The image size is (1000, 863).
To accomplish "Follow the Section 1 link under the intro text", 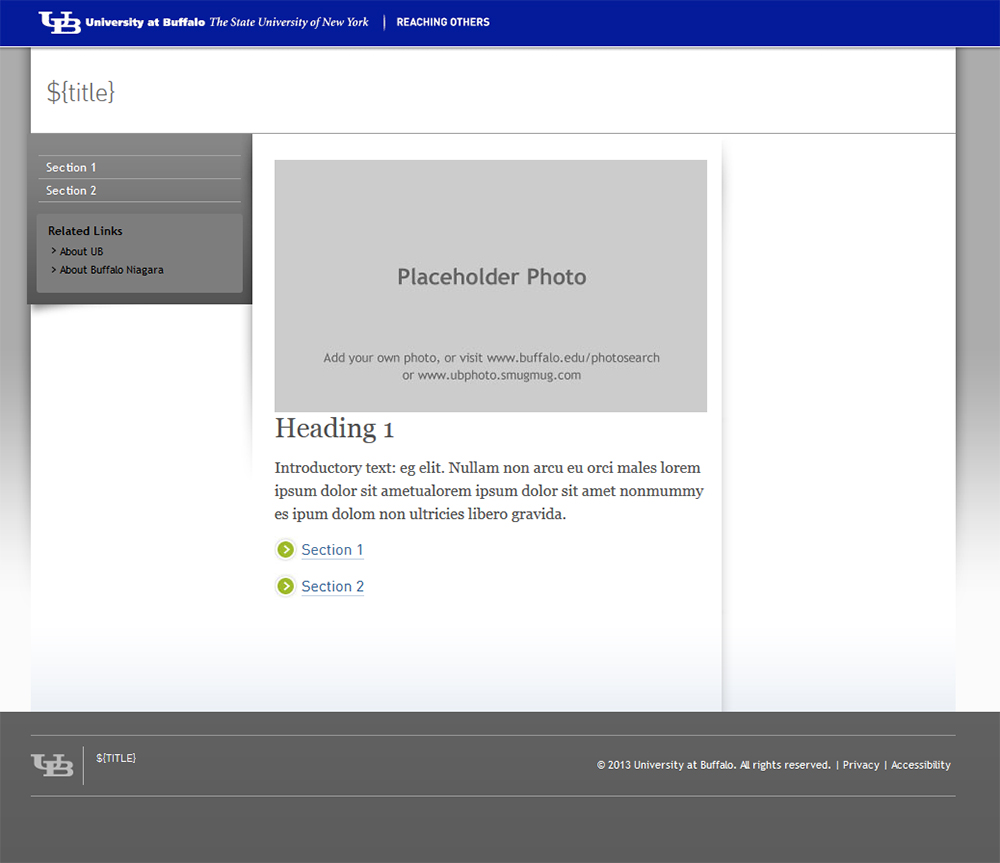I will pyautogui.click(x=332, y=550).
